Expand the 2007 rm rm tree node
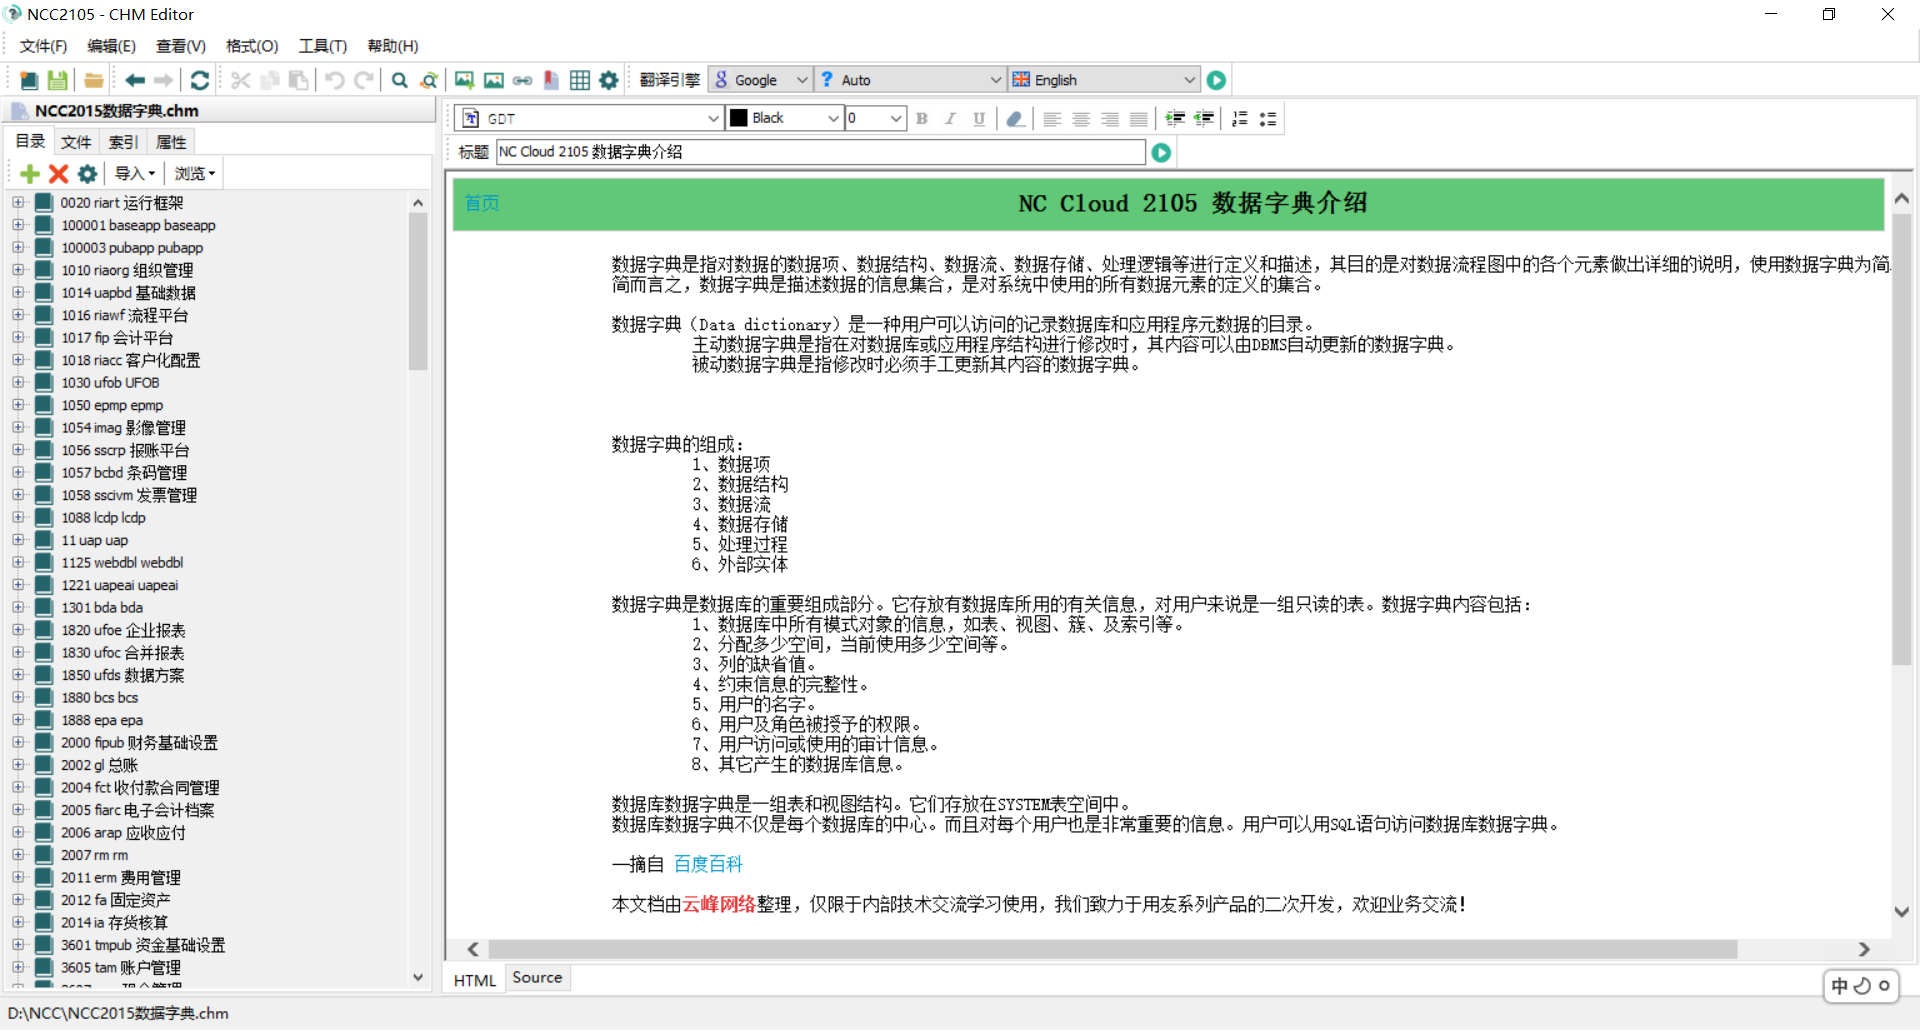 [18, 855]
